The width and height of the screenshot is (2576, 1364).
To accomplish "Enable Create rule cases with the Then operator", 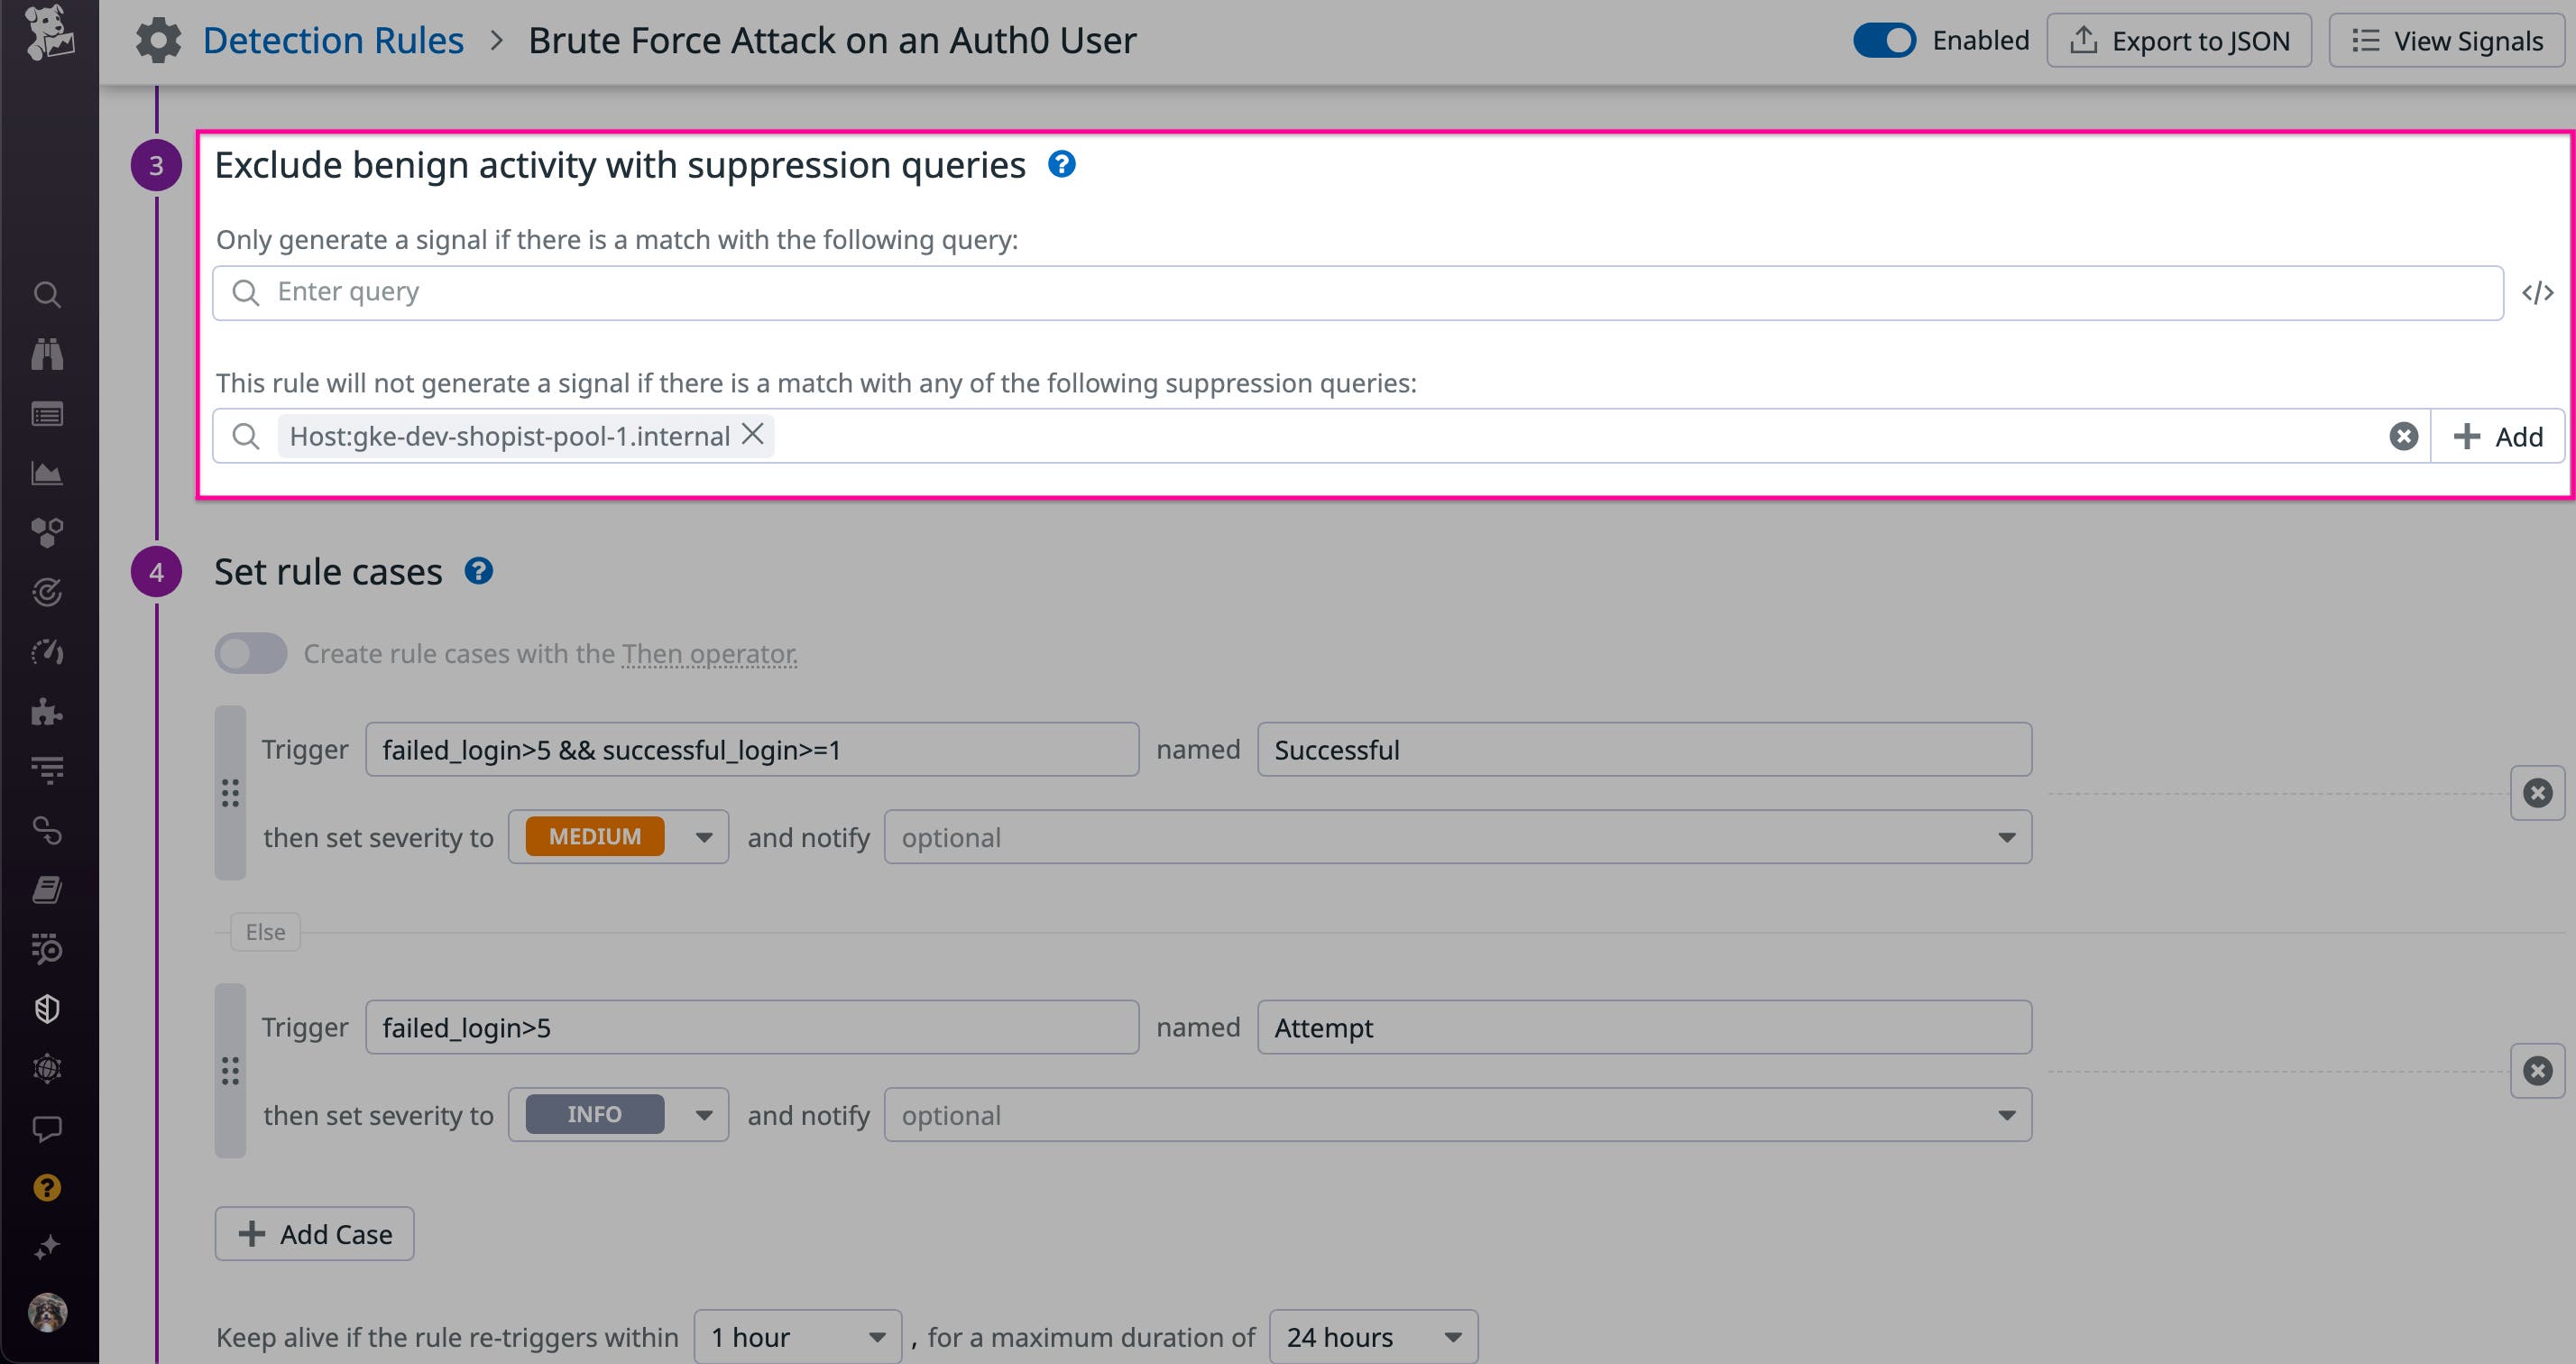I will tap(250, 653).
